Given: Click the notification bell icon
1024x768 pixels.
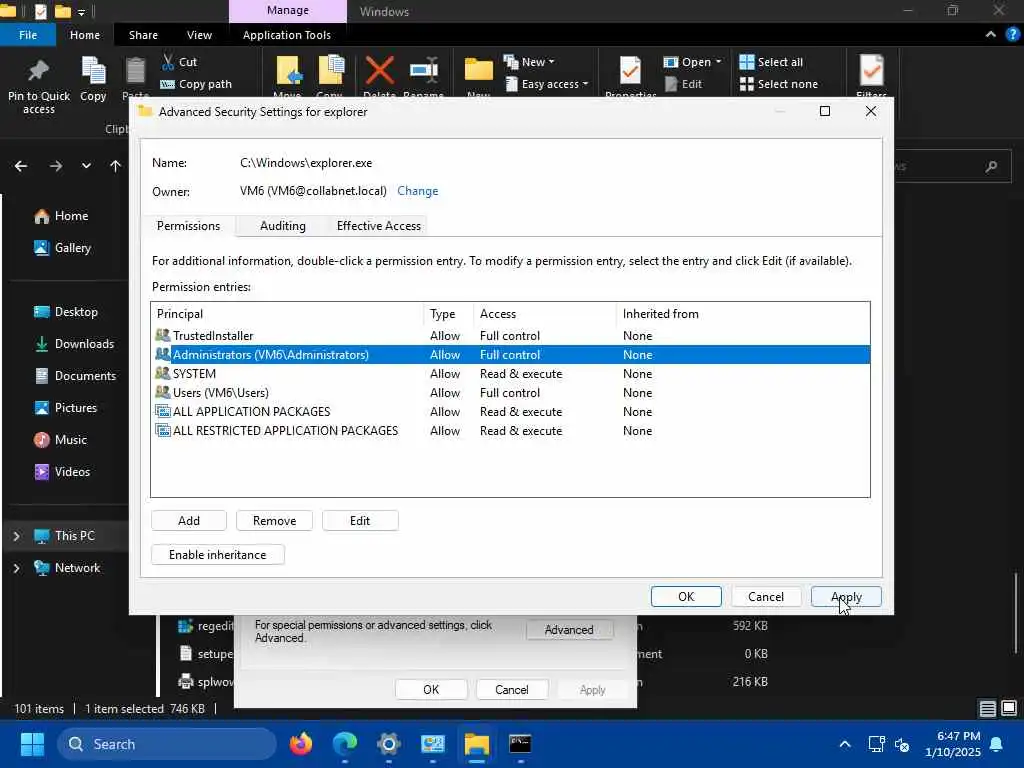Looking at the screenshot, I should pos(997,744).
